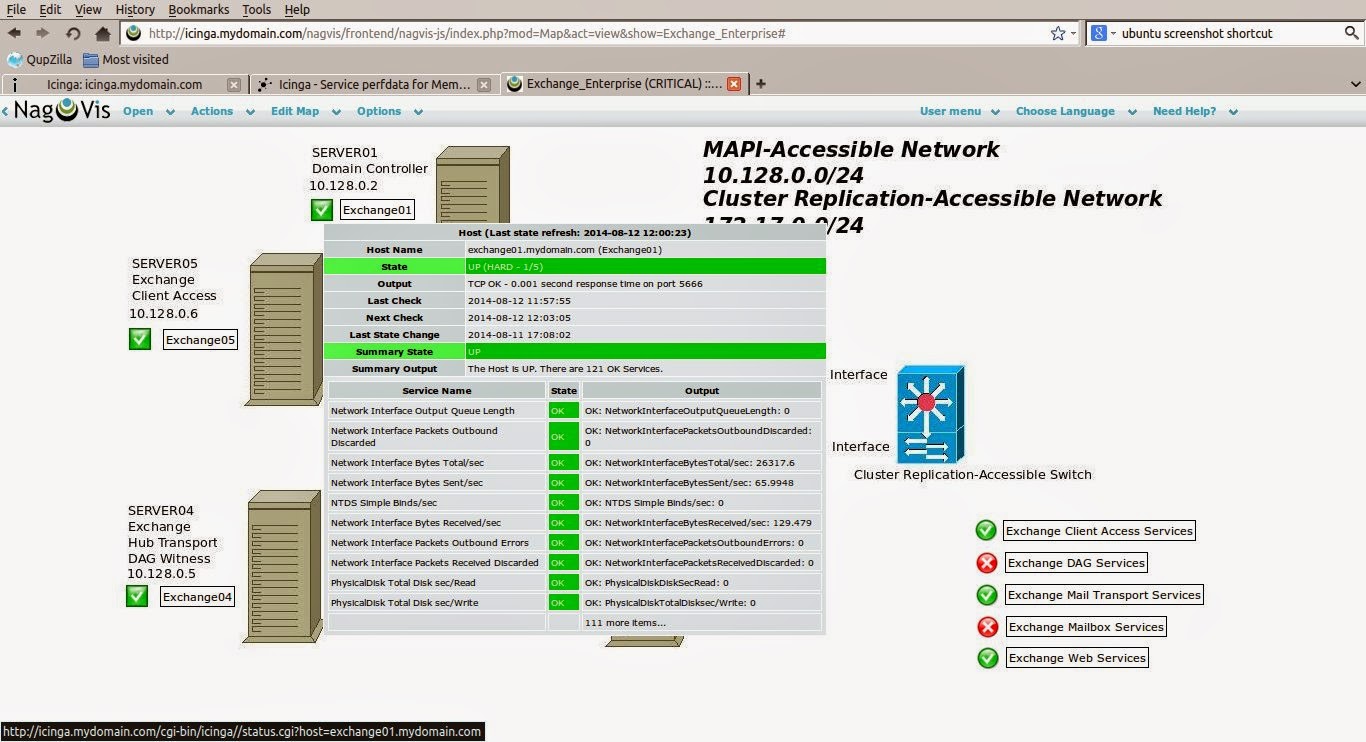Click the green status icon for SERVER01
The height and width of the screenshot is (742, 1366).
(321, 209)
